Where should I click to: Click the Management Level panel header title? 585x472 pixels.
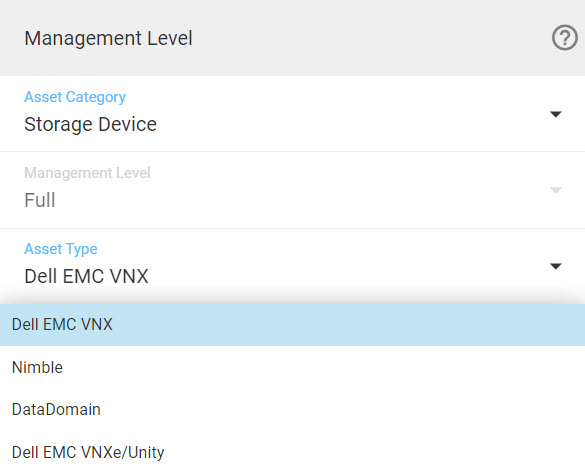pos(108,38)
